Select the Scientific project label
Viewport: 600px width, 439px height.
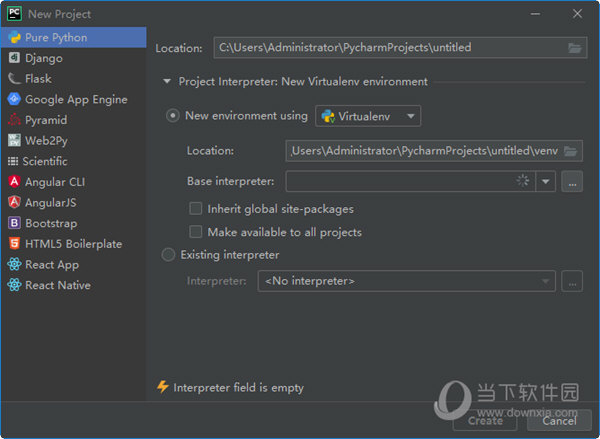tap(45, 162)
